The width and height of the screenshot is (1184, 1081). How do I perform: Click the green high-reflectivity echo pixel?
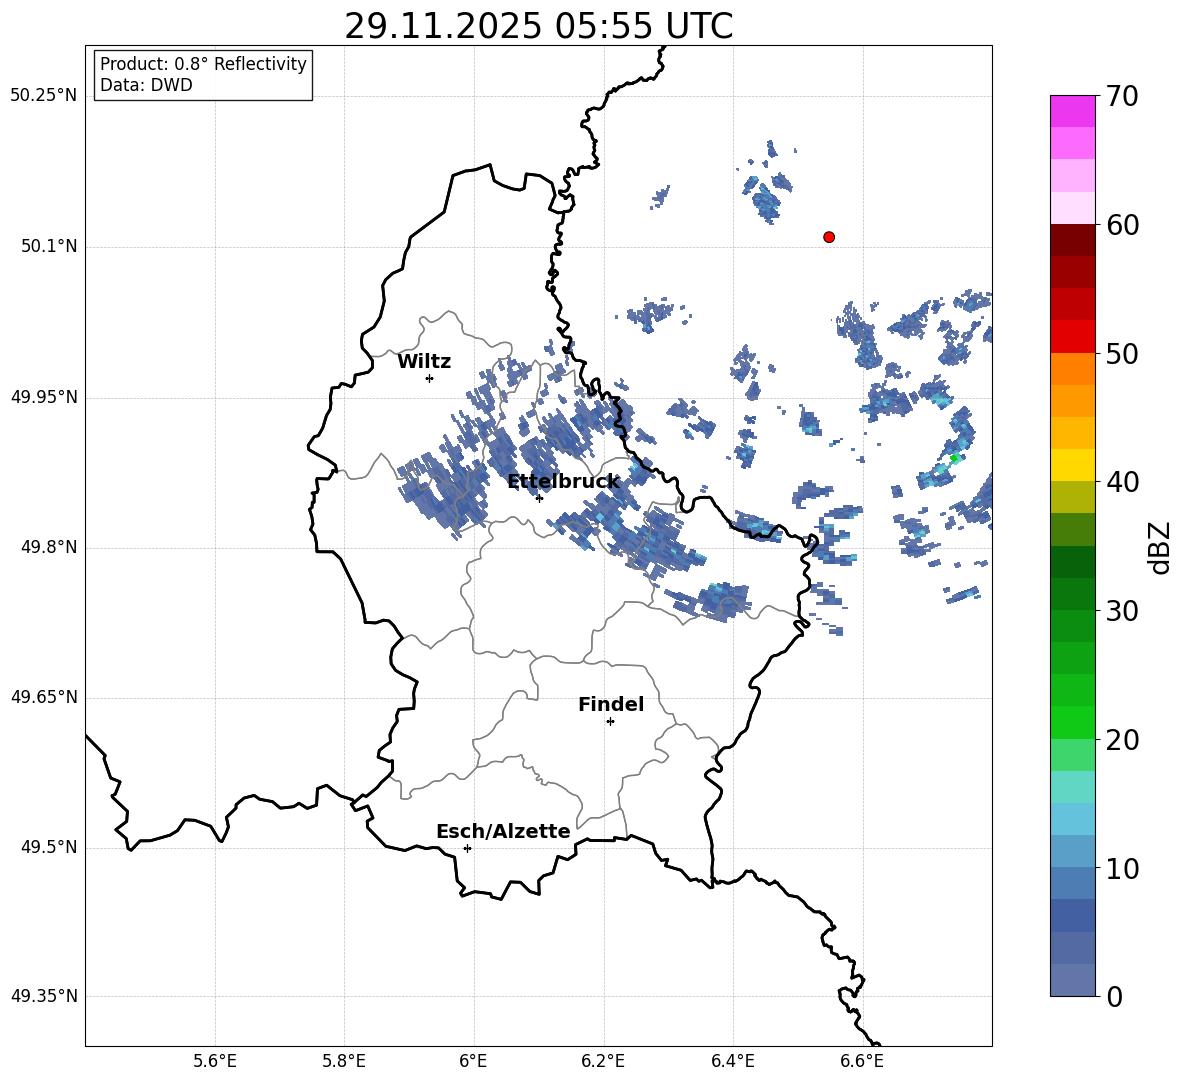[954, 457]
